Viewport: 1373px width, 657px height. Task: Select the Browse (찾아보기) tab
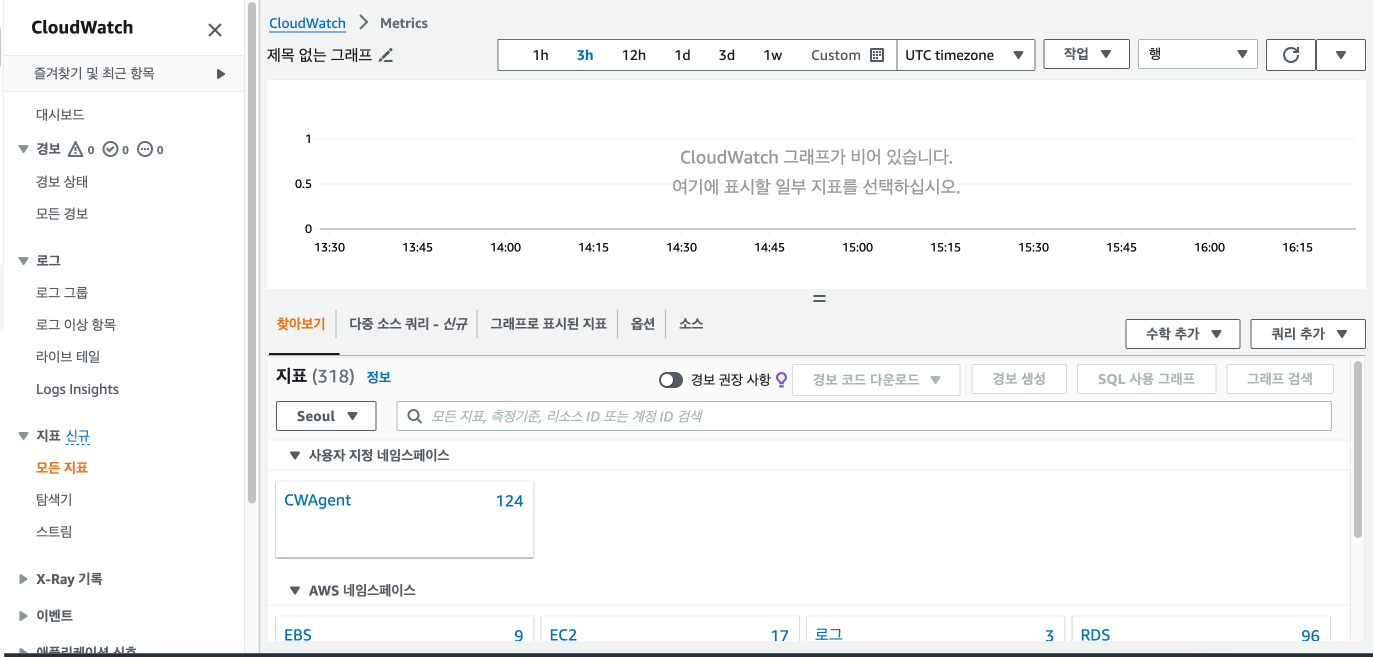(301, 324)
